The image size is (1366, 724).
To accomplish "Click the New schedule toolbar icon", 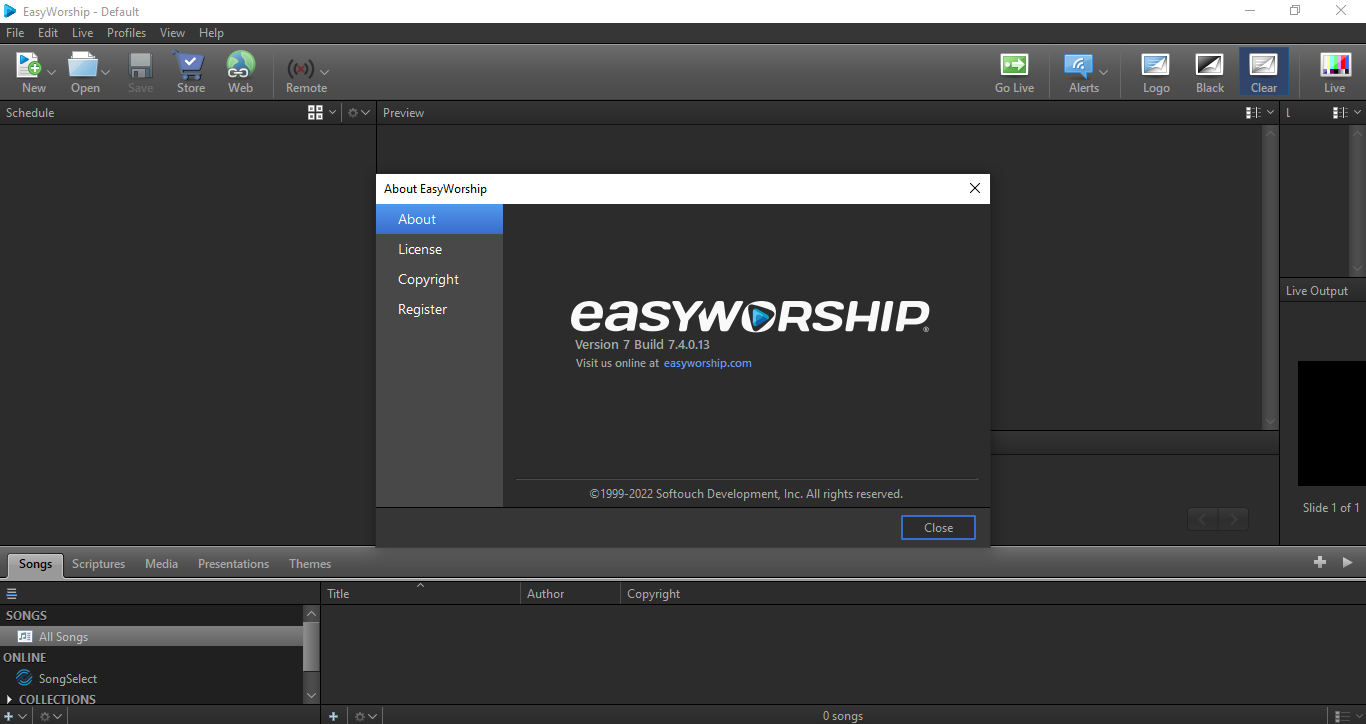I will [x=28, y=66].
